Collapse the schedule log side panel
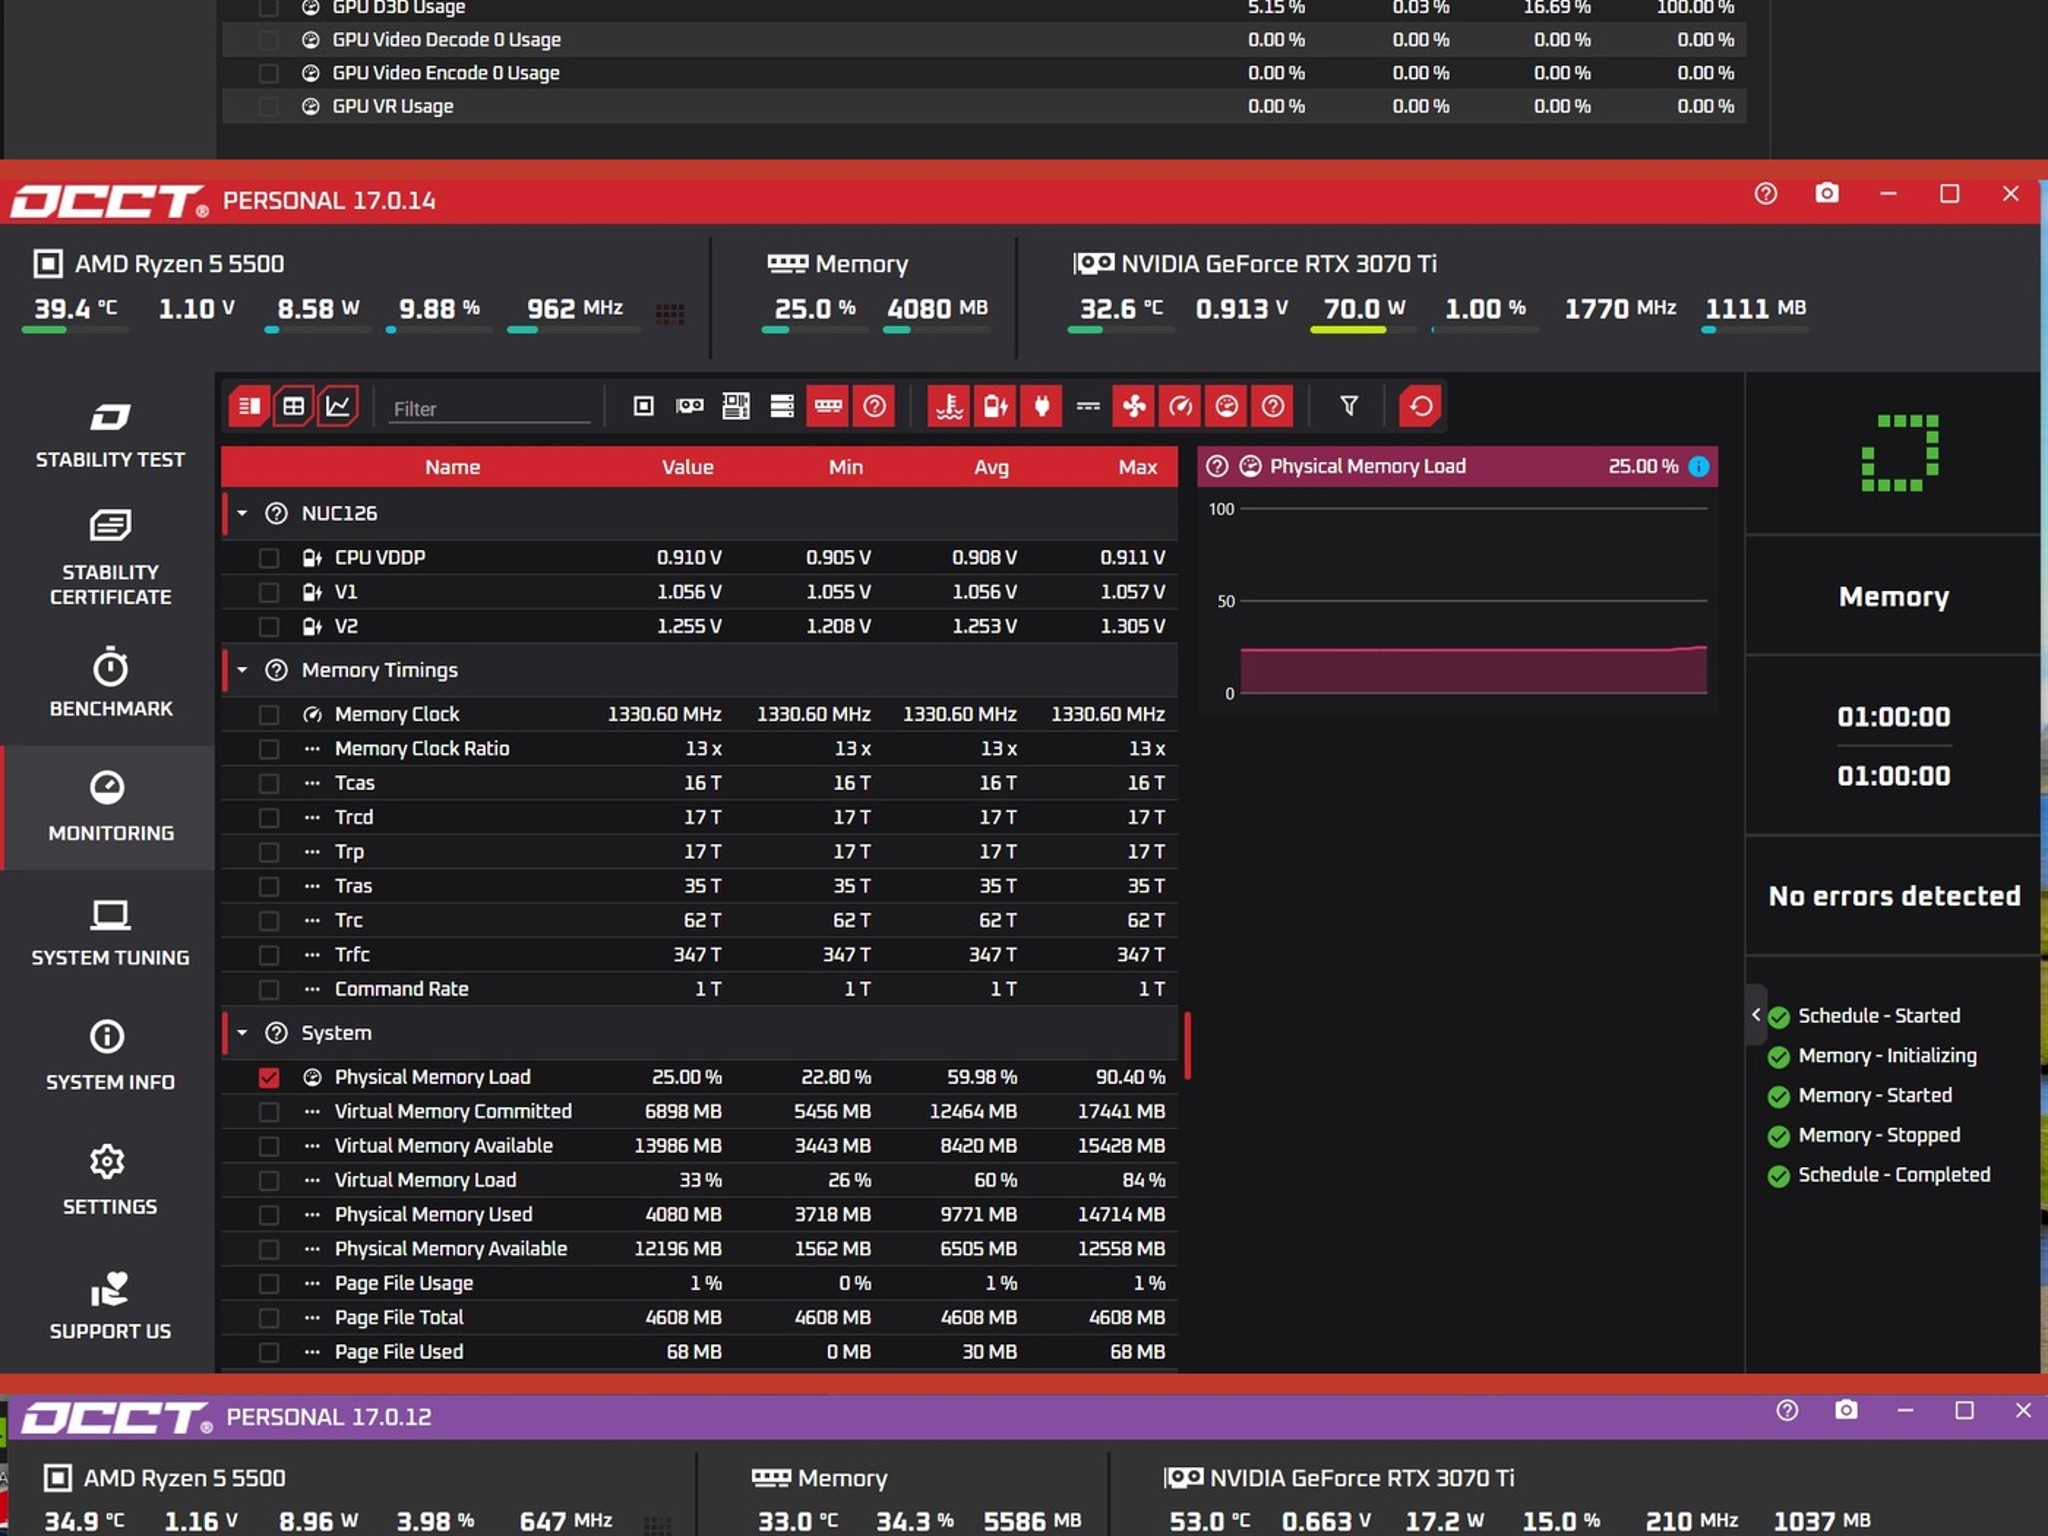The width and height of the screenshot is (2048, 1536). coord(1756,1015)
